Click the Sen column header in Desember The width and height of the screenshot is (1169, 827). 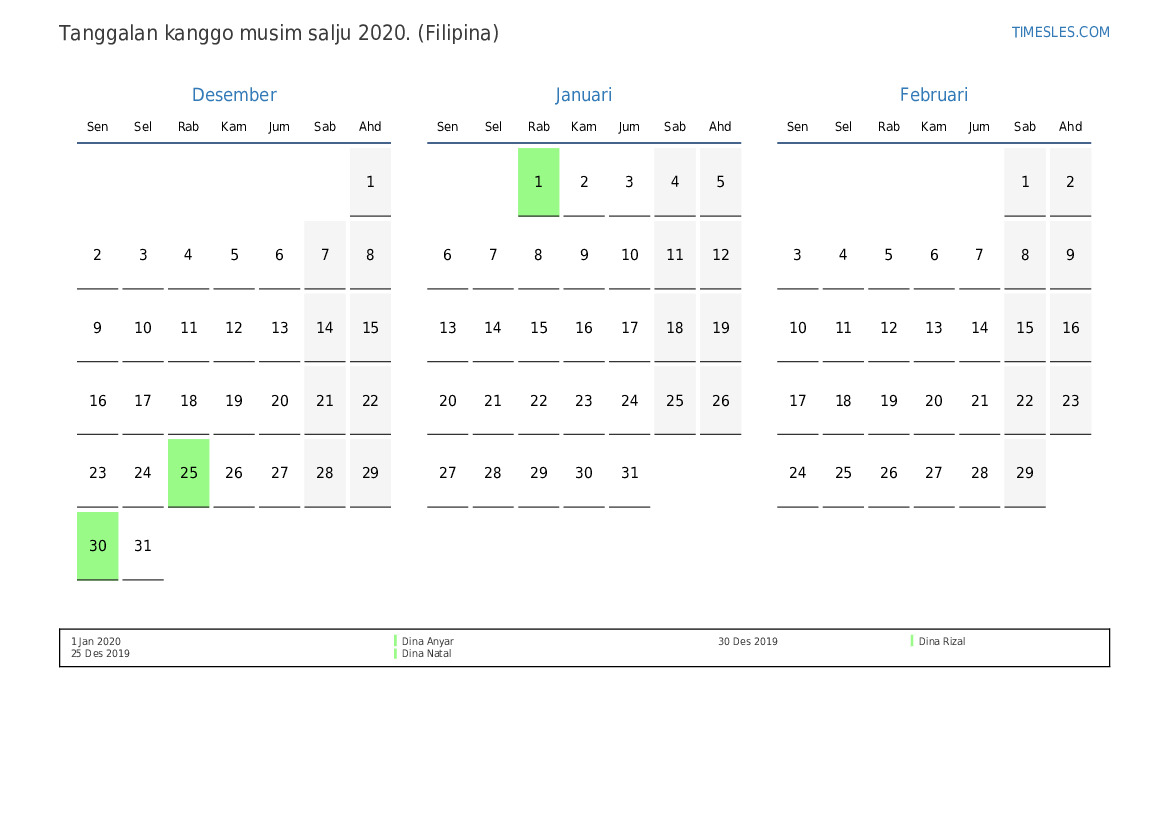[x=98, y=127]
